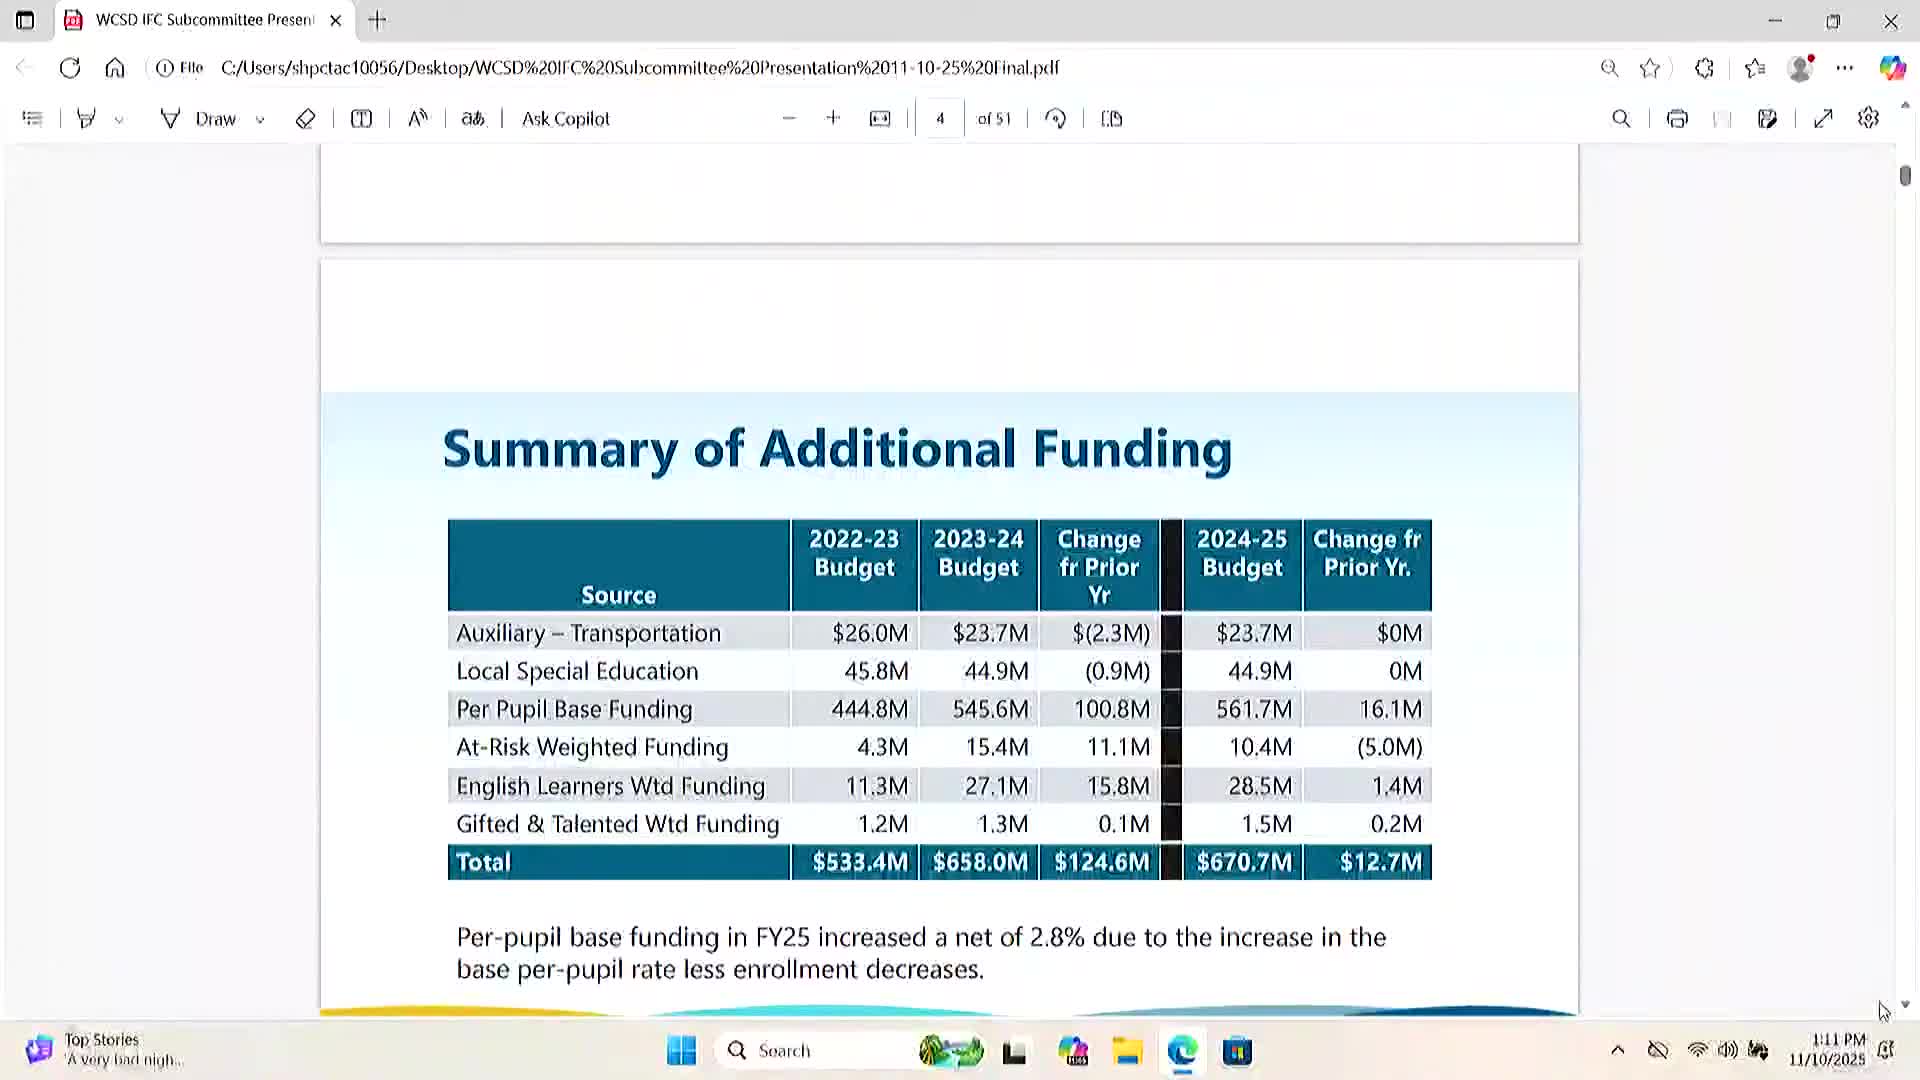Open Ask Copilot for the PDF
Image resolution: width=1920 pixels, height=1080 pixels.
[x=564, y=118]
